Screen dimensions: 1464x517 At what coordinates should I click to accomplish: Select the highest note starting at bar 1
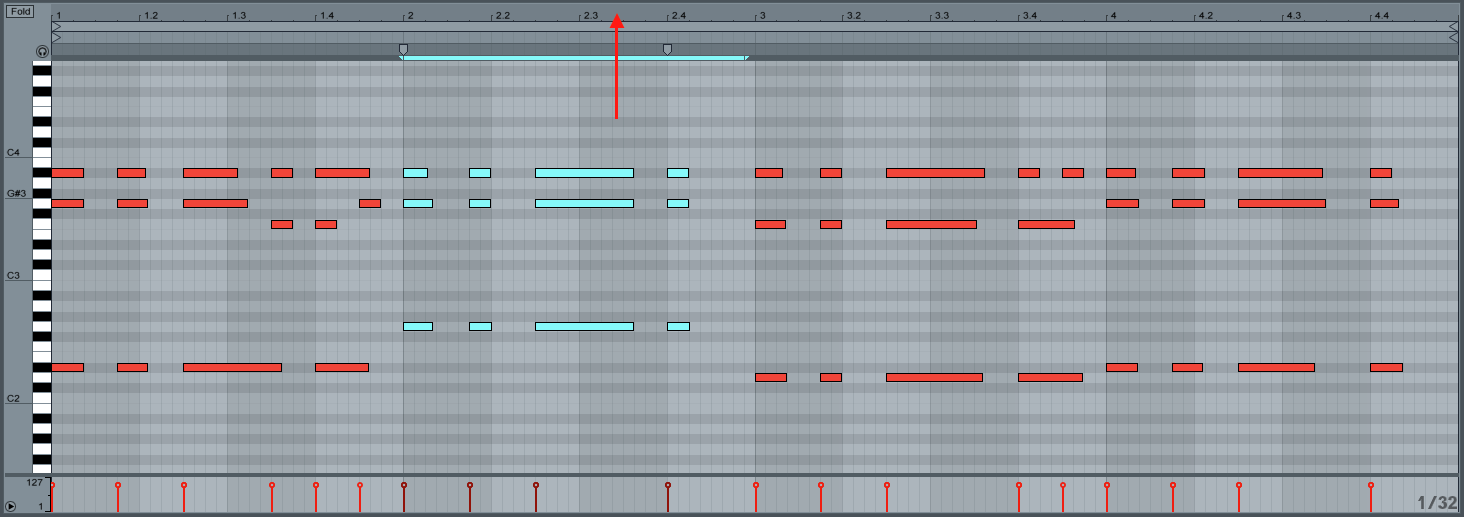click(x=67, y=173)
